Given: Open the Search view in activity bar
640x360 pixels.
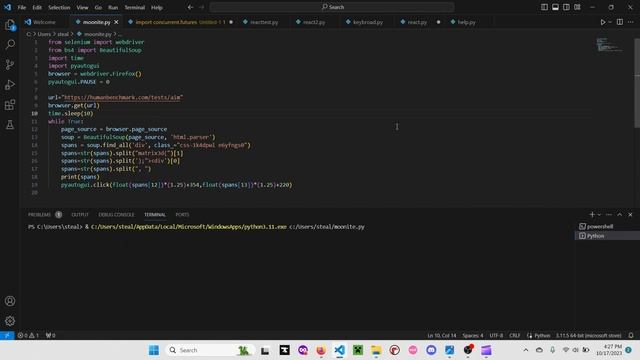Looking at the screenshot, I should (10, 44).
